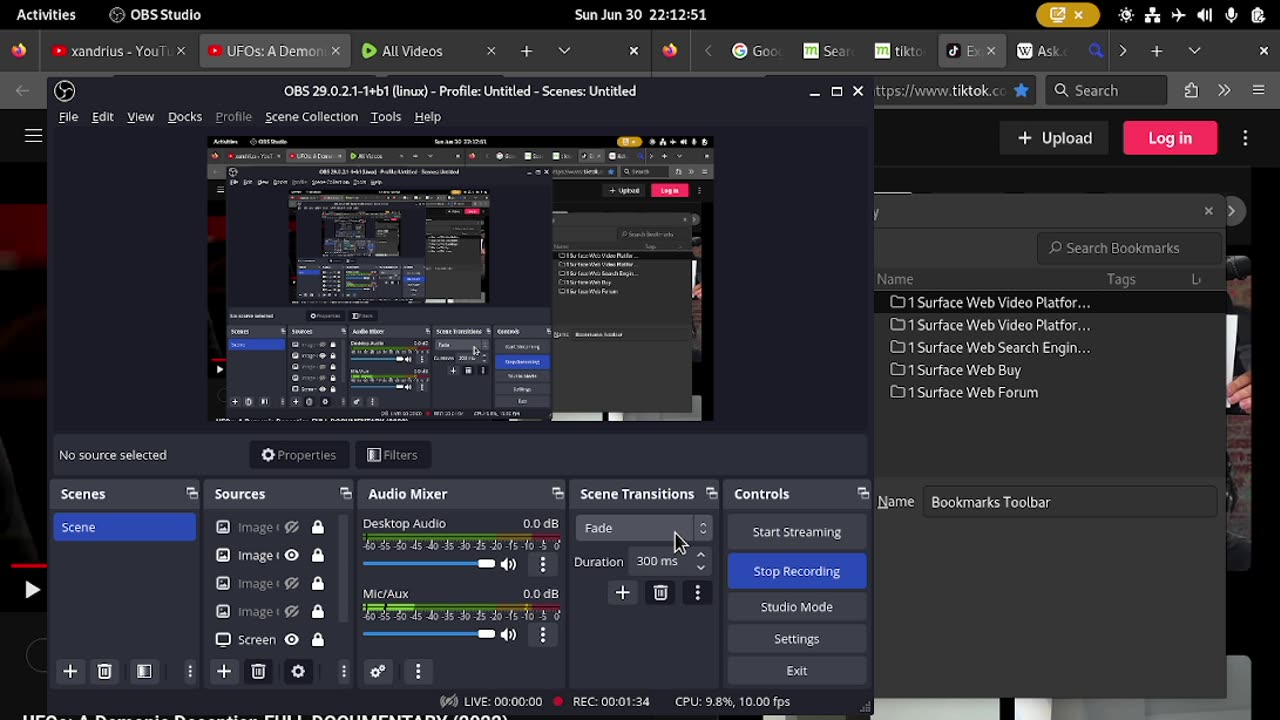The width and height of the screenshot is (1280, 720).
Task: Hide the Screen source via eye icon
Action: (291, 639)
